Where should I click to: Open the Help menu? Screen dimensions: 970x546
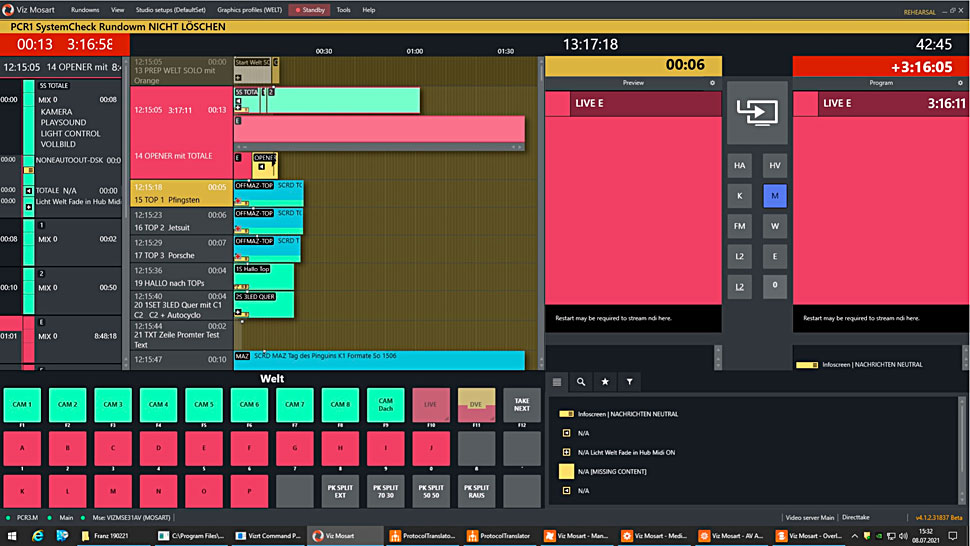369,10
